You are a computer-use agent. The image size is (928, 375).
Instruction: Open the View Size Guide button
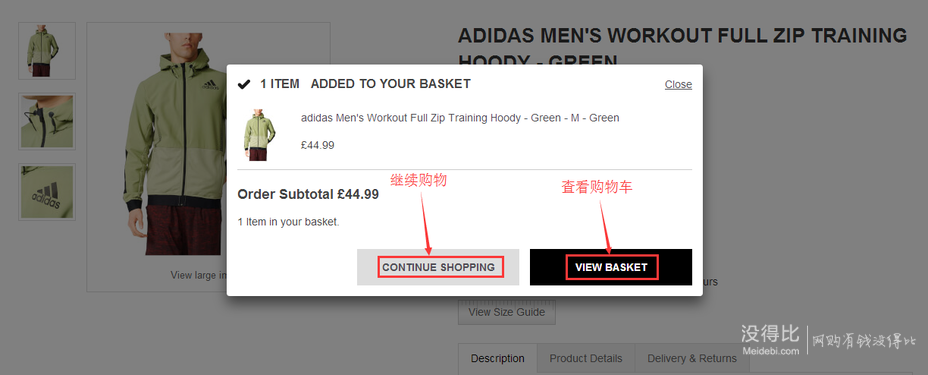[507, 312]
